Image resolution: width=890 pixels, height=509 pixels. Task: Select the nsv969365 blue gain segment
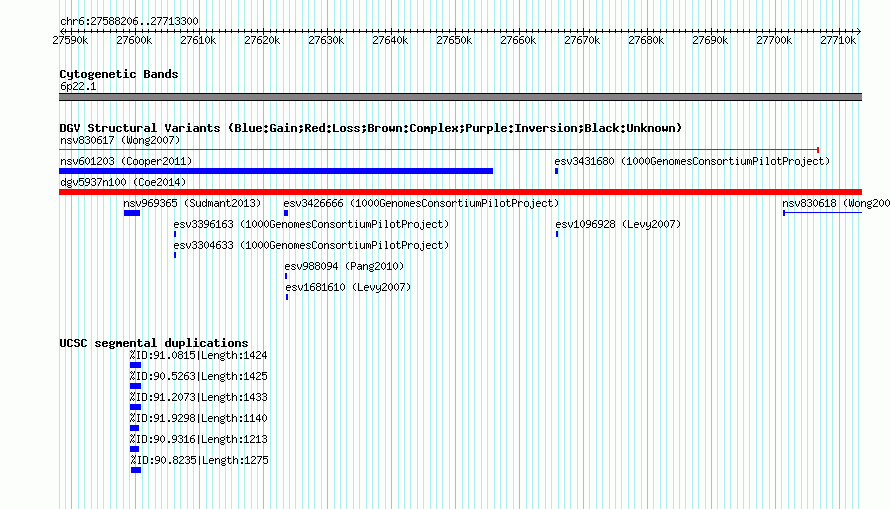132,213
